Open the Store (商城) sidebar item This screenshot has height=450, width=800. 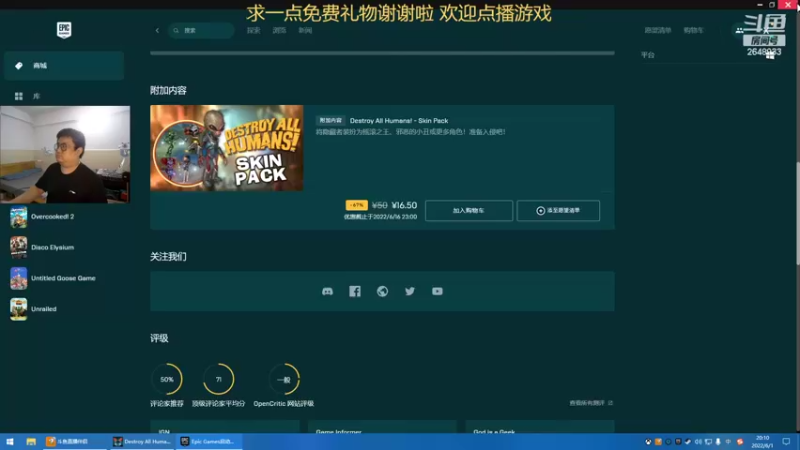(64, 65)
